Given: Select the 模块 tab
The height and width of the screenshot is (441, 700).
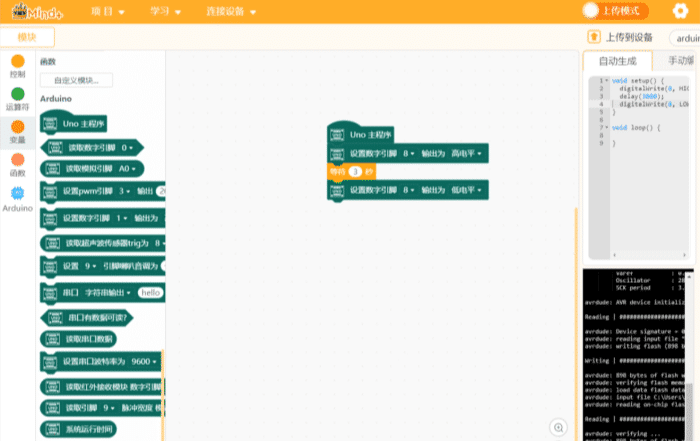Looking at the screenshot, I should click(x=27, y=37).
